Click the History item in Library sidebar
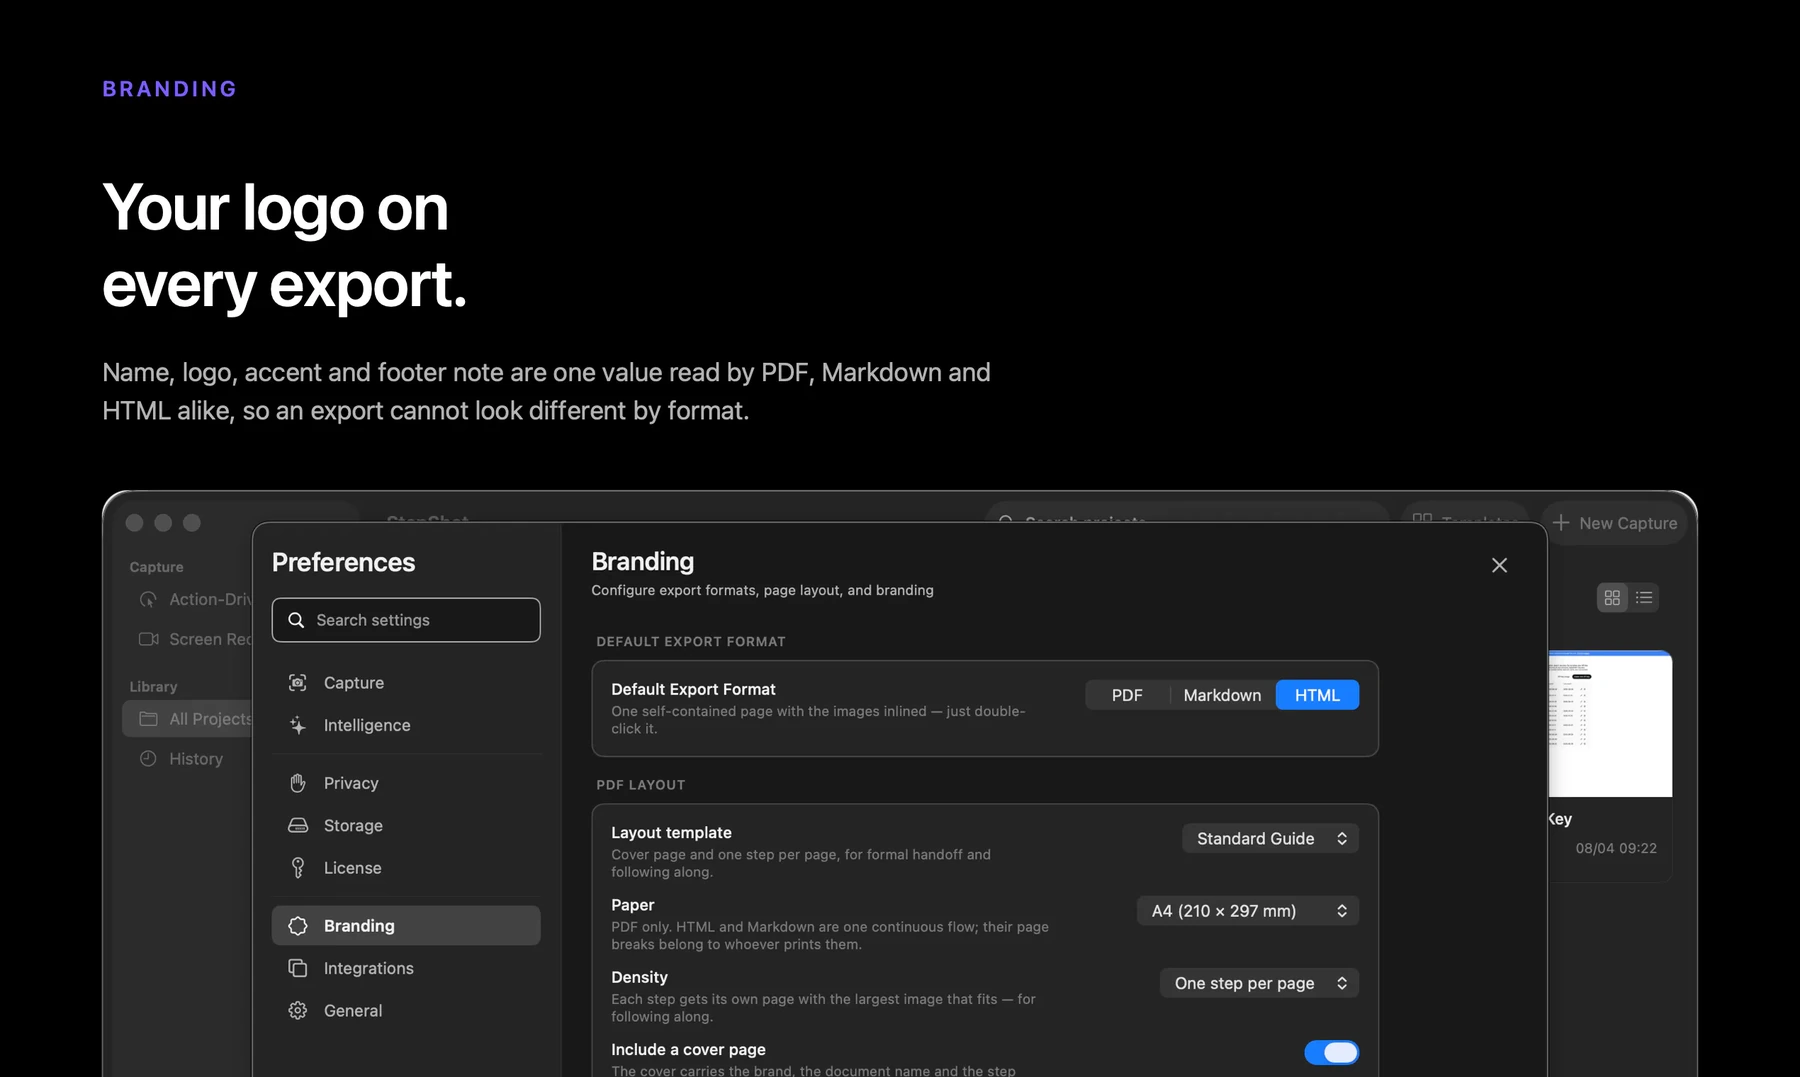Image resolution: width=1800 pixels, height=1077 pixels. click(188, 759)
